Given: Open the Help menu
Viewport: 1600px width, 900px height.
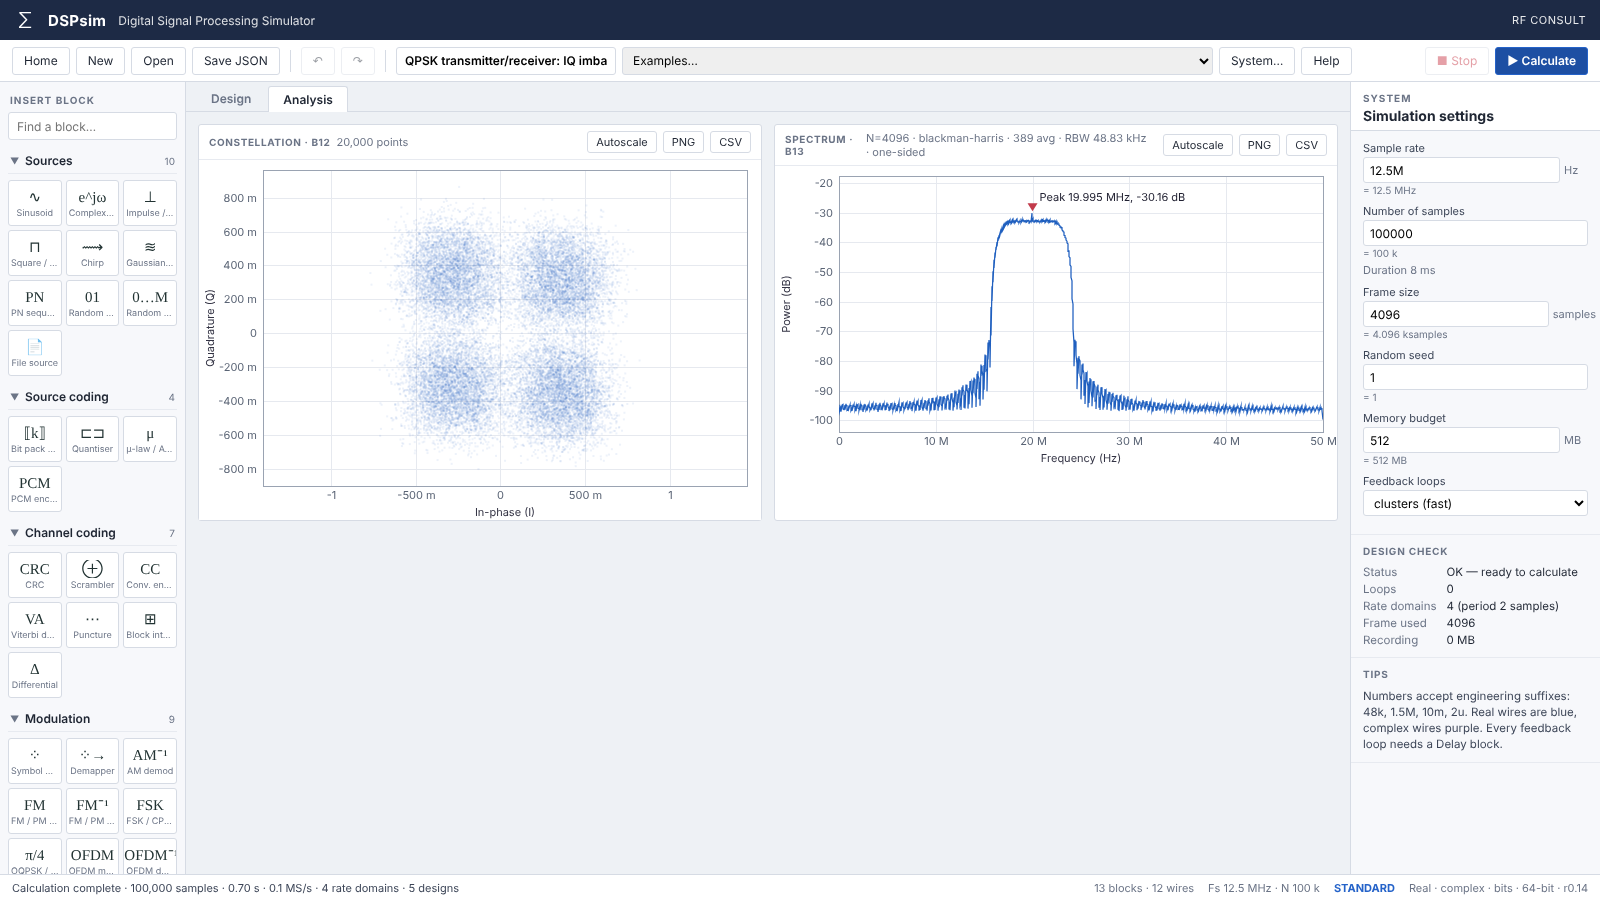Looking at the screenshot, I should (1326, 61).
